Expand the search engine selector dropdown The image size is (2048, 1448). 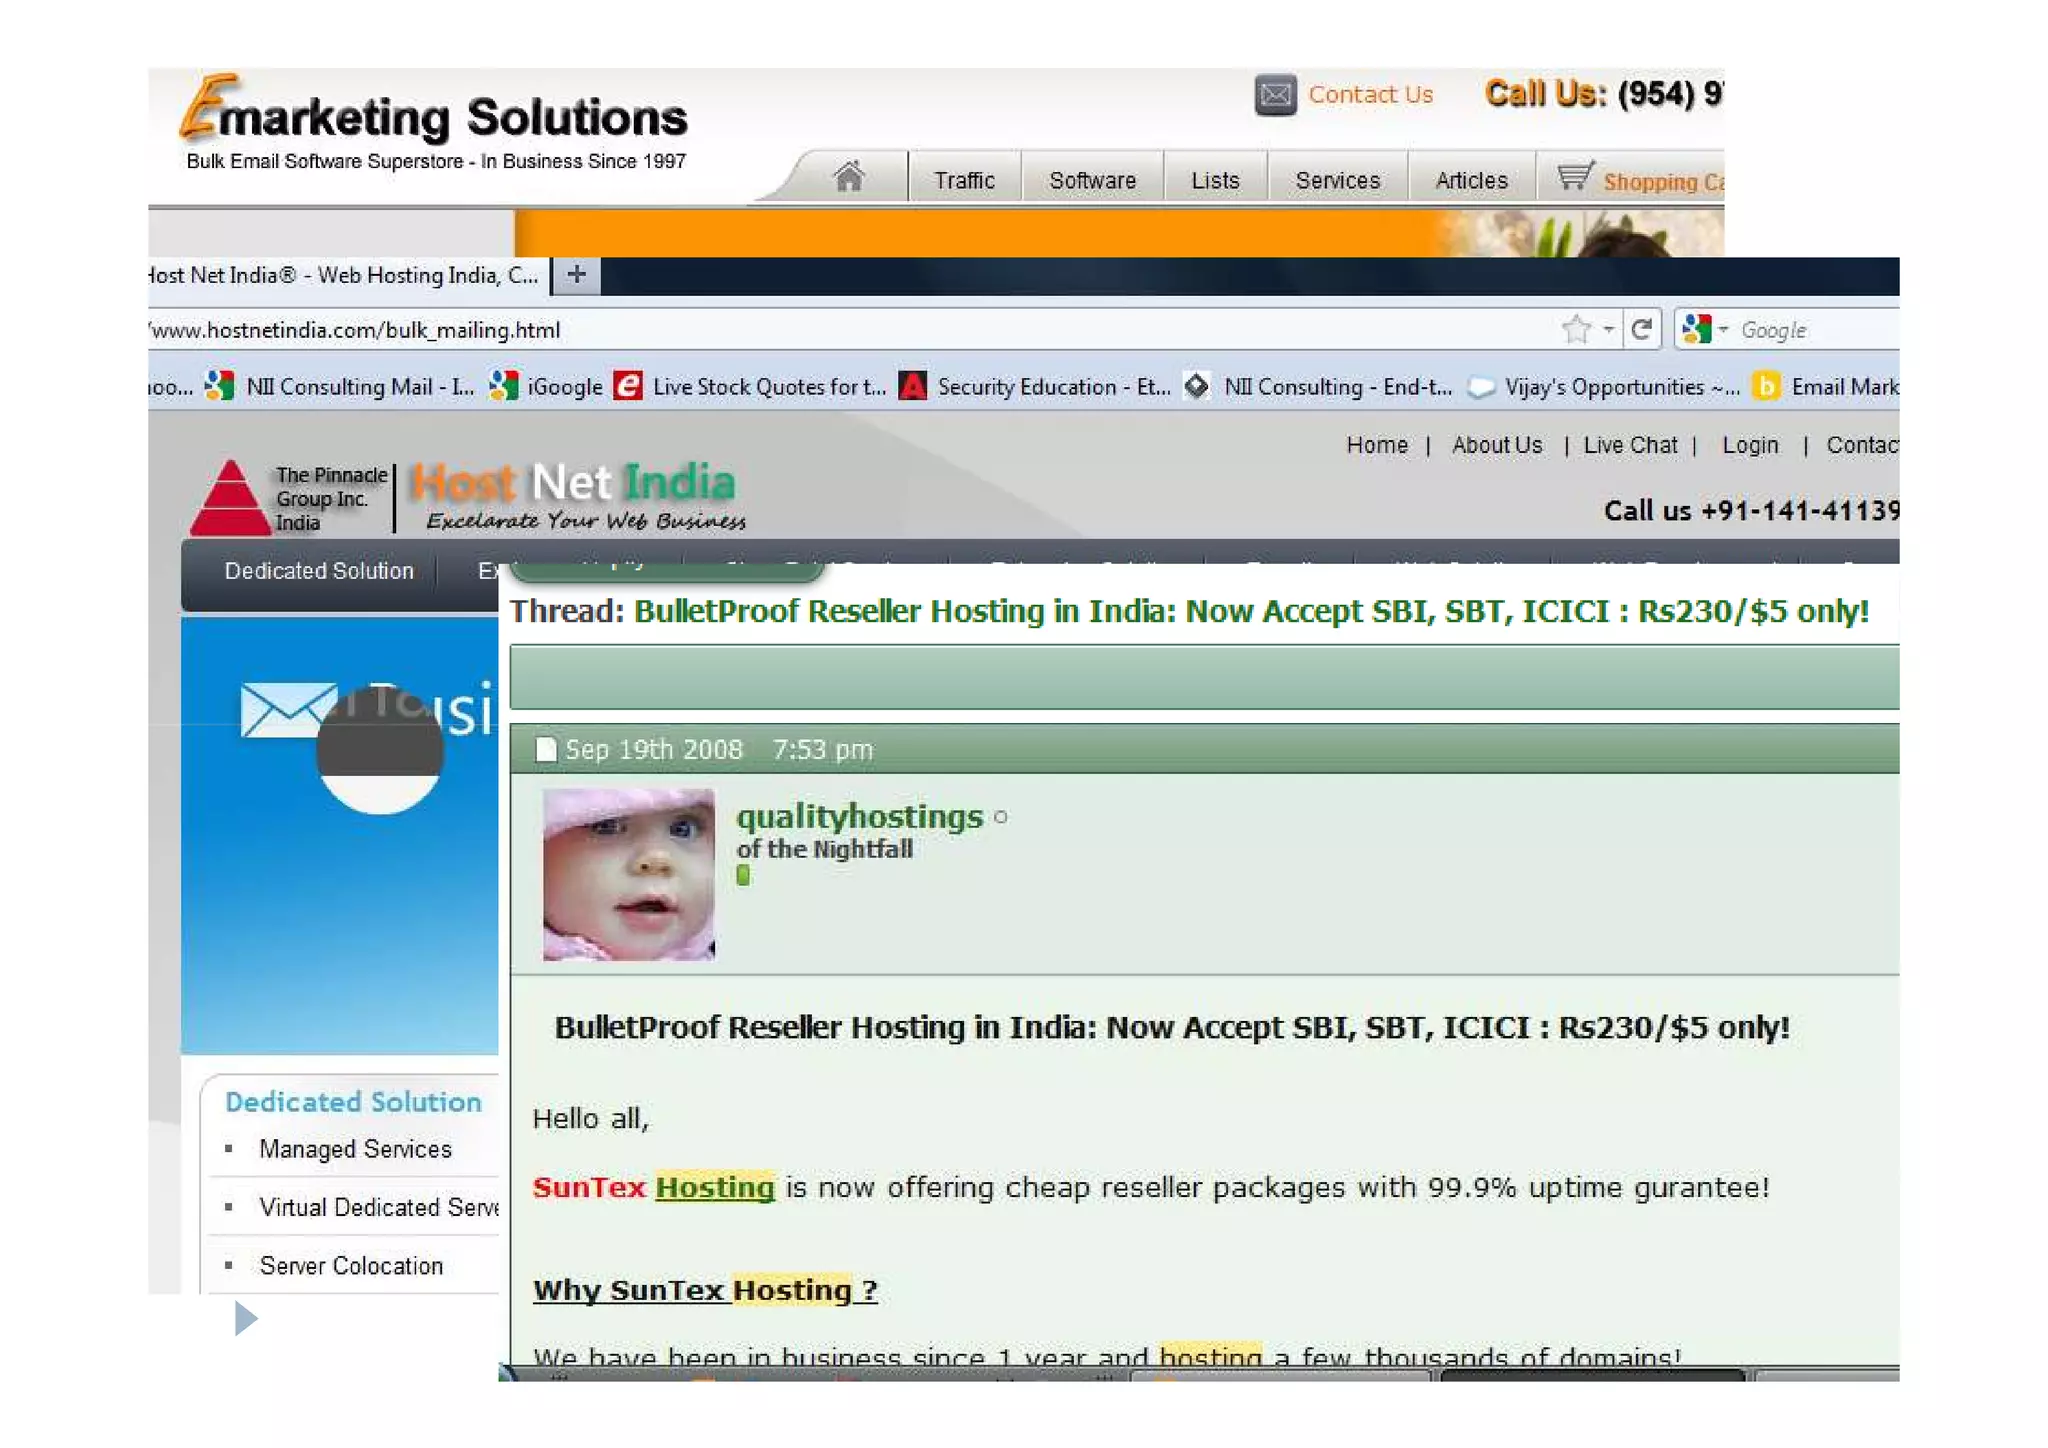(1723, 329)
